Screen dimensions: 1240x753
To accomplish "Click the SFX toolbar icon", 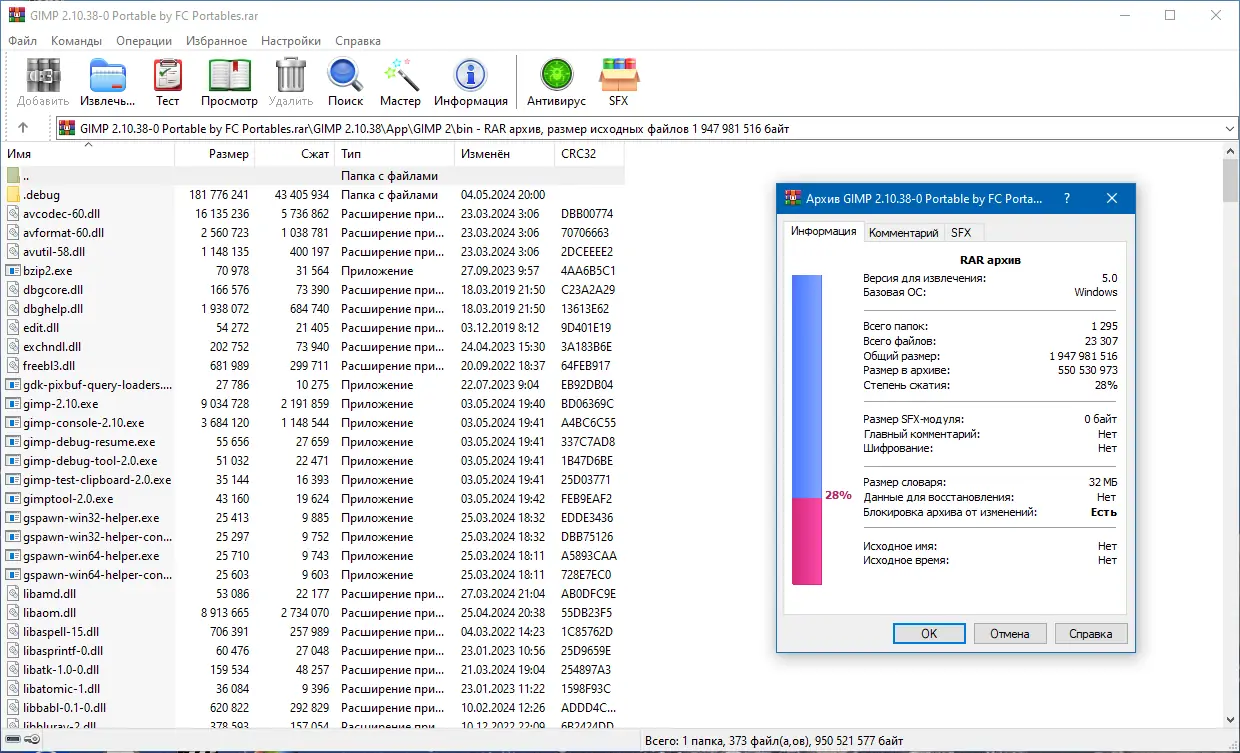I will coord(618,75).
